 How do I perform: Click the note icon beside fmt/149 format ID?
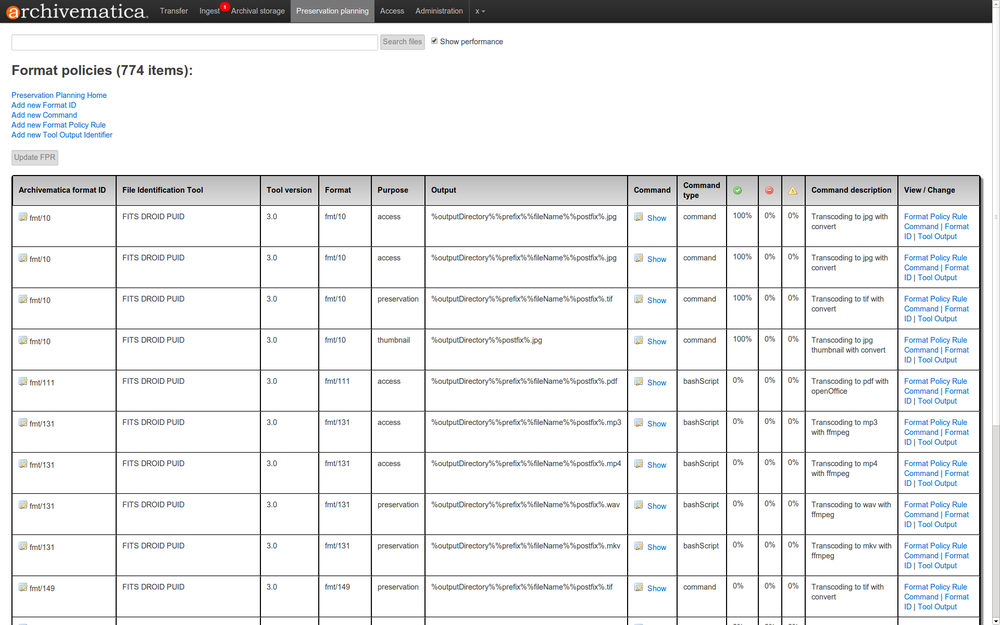(23, 587)
